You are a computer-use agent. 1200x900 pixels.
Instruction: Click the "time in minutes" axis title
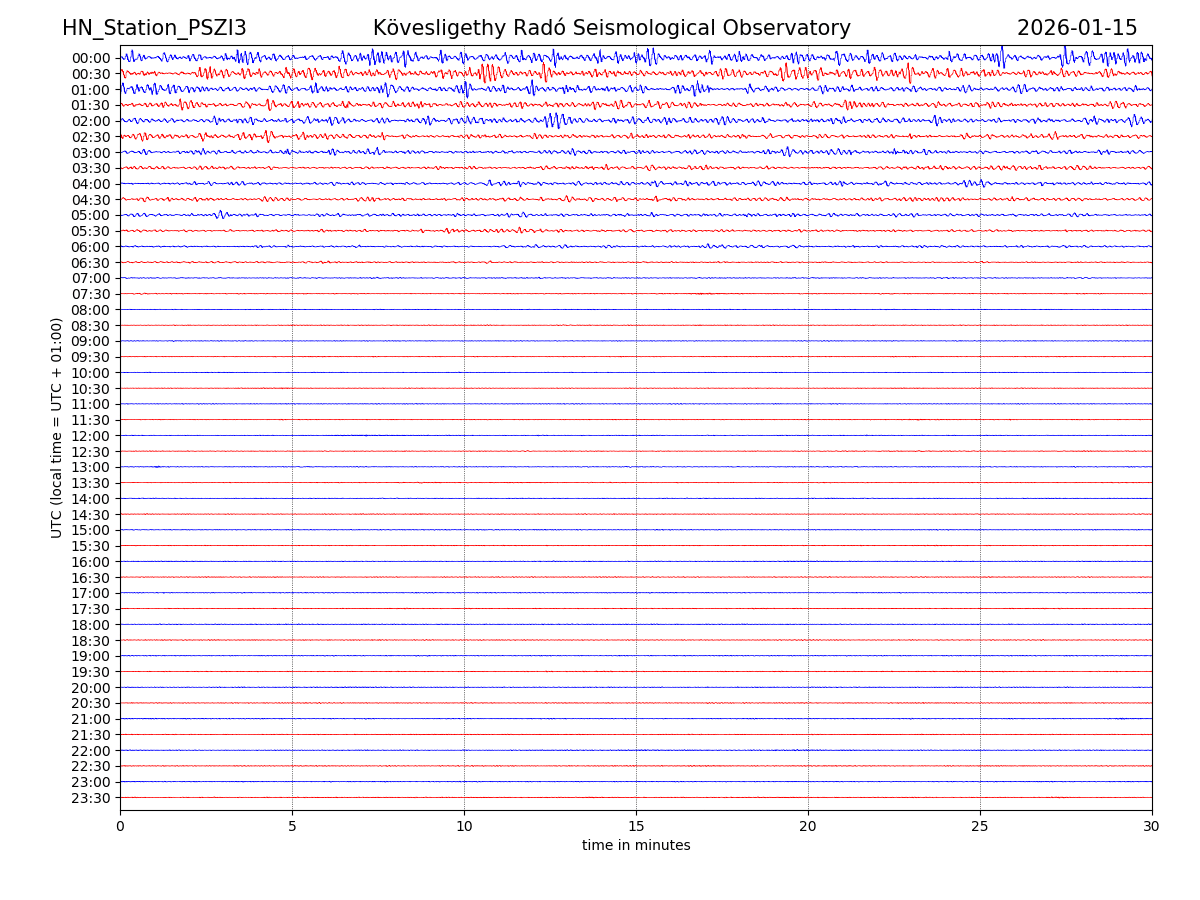pyautogui.click(x=636, y=846)
